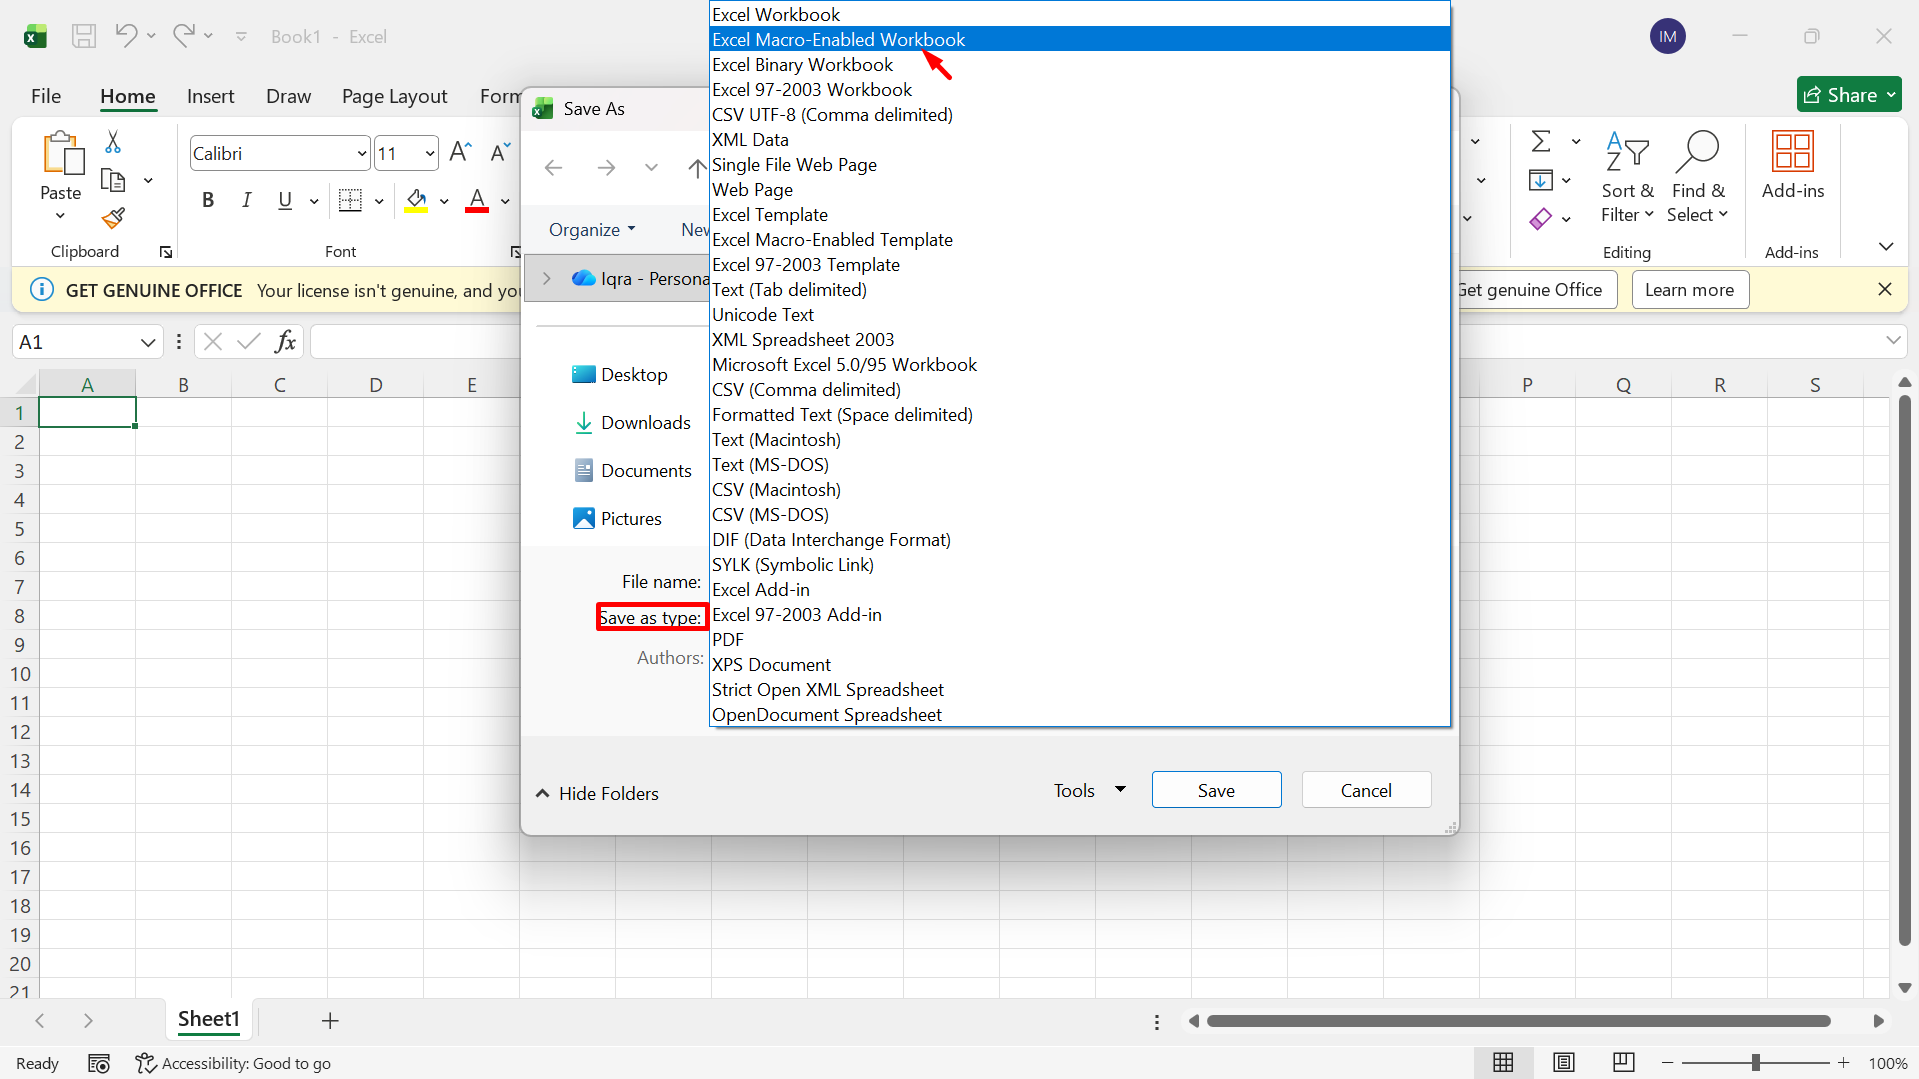Choose CSV UTF-8 (Comma delimited)
This screenshot has width=1919, height=1079.
(1080, 114)
